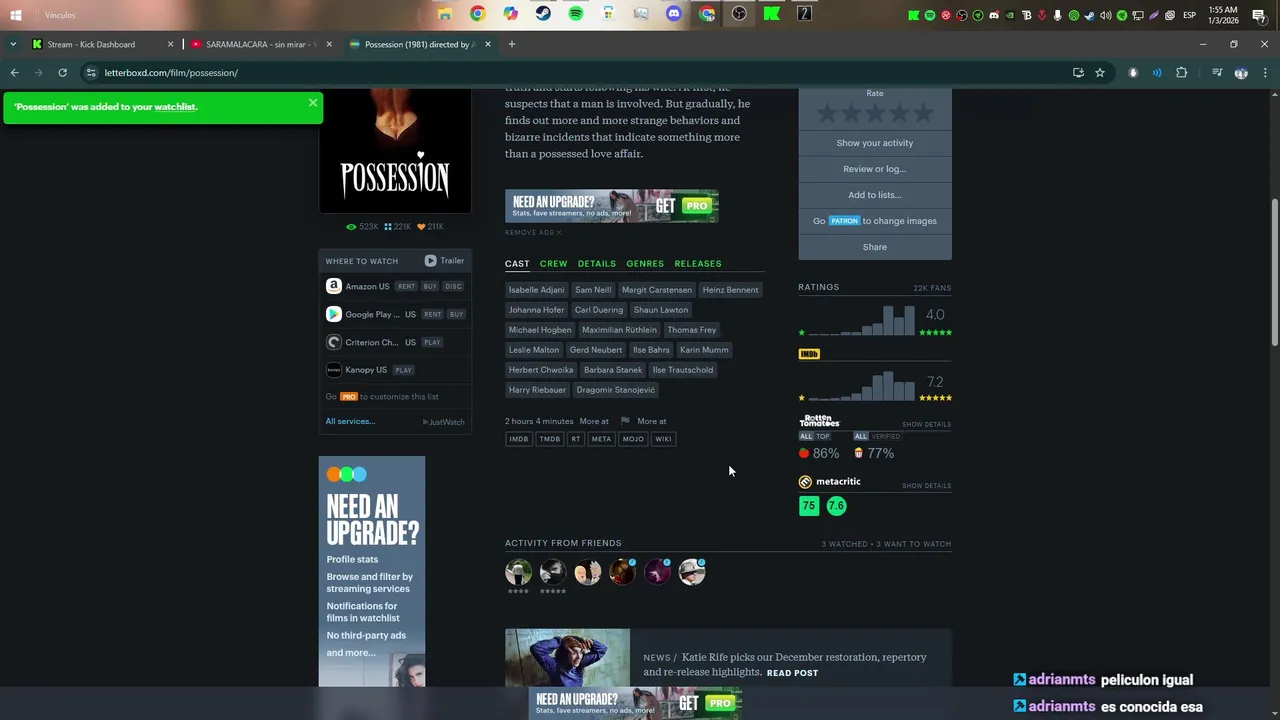Open the Chrome three-dot menu

tap(1265, 73)
